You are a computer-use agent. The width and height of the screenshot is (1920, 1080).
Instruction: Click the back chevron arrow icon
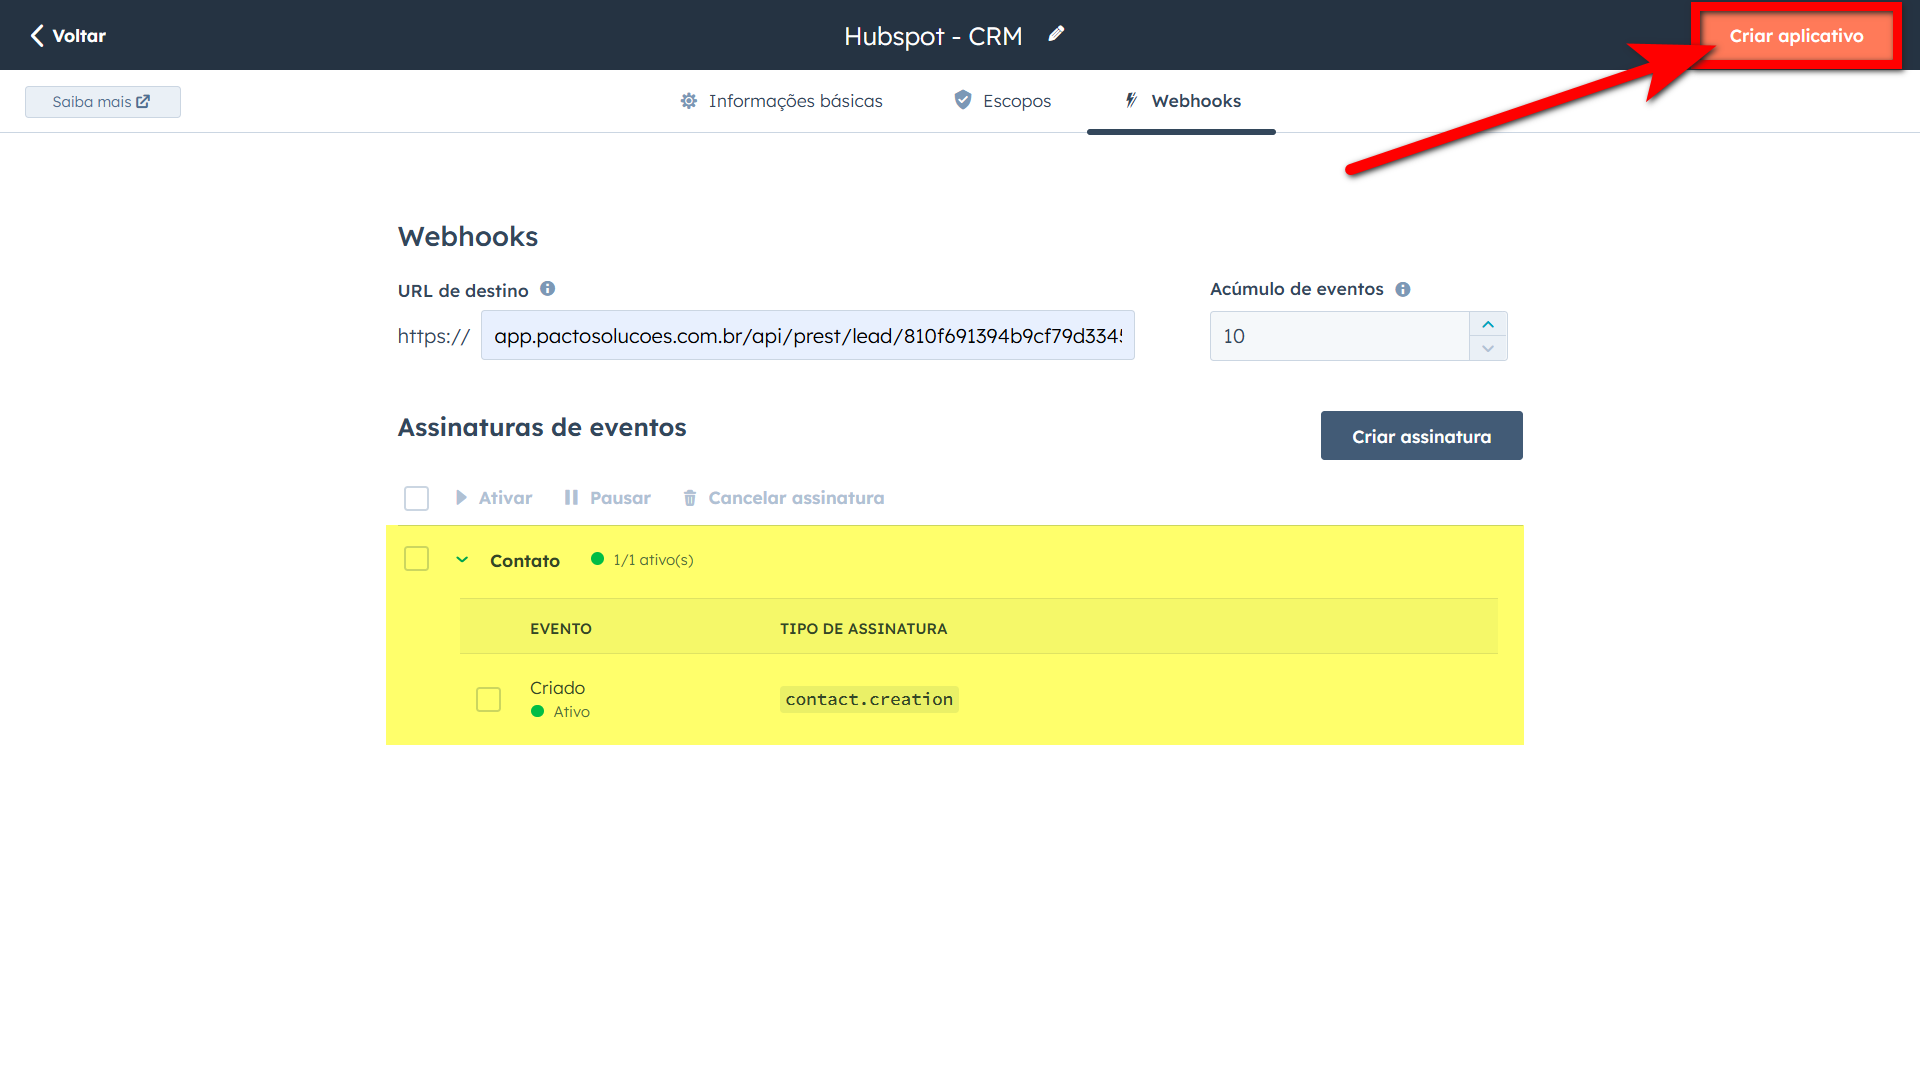[37, 36]
